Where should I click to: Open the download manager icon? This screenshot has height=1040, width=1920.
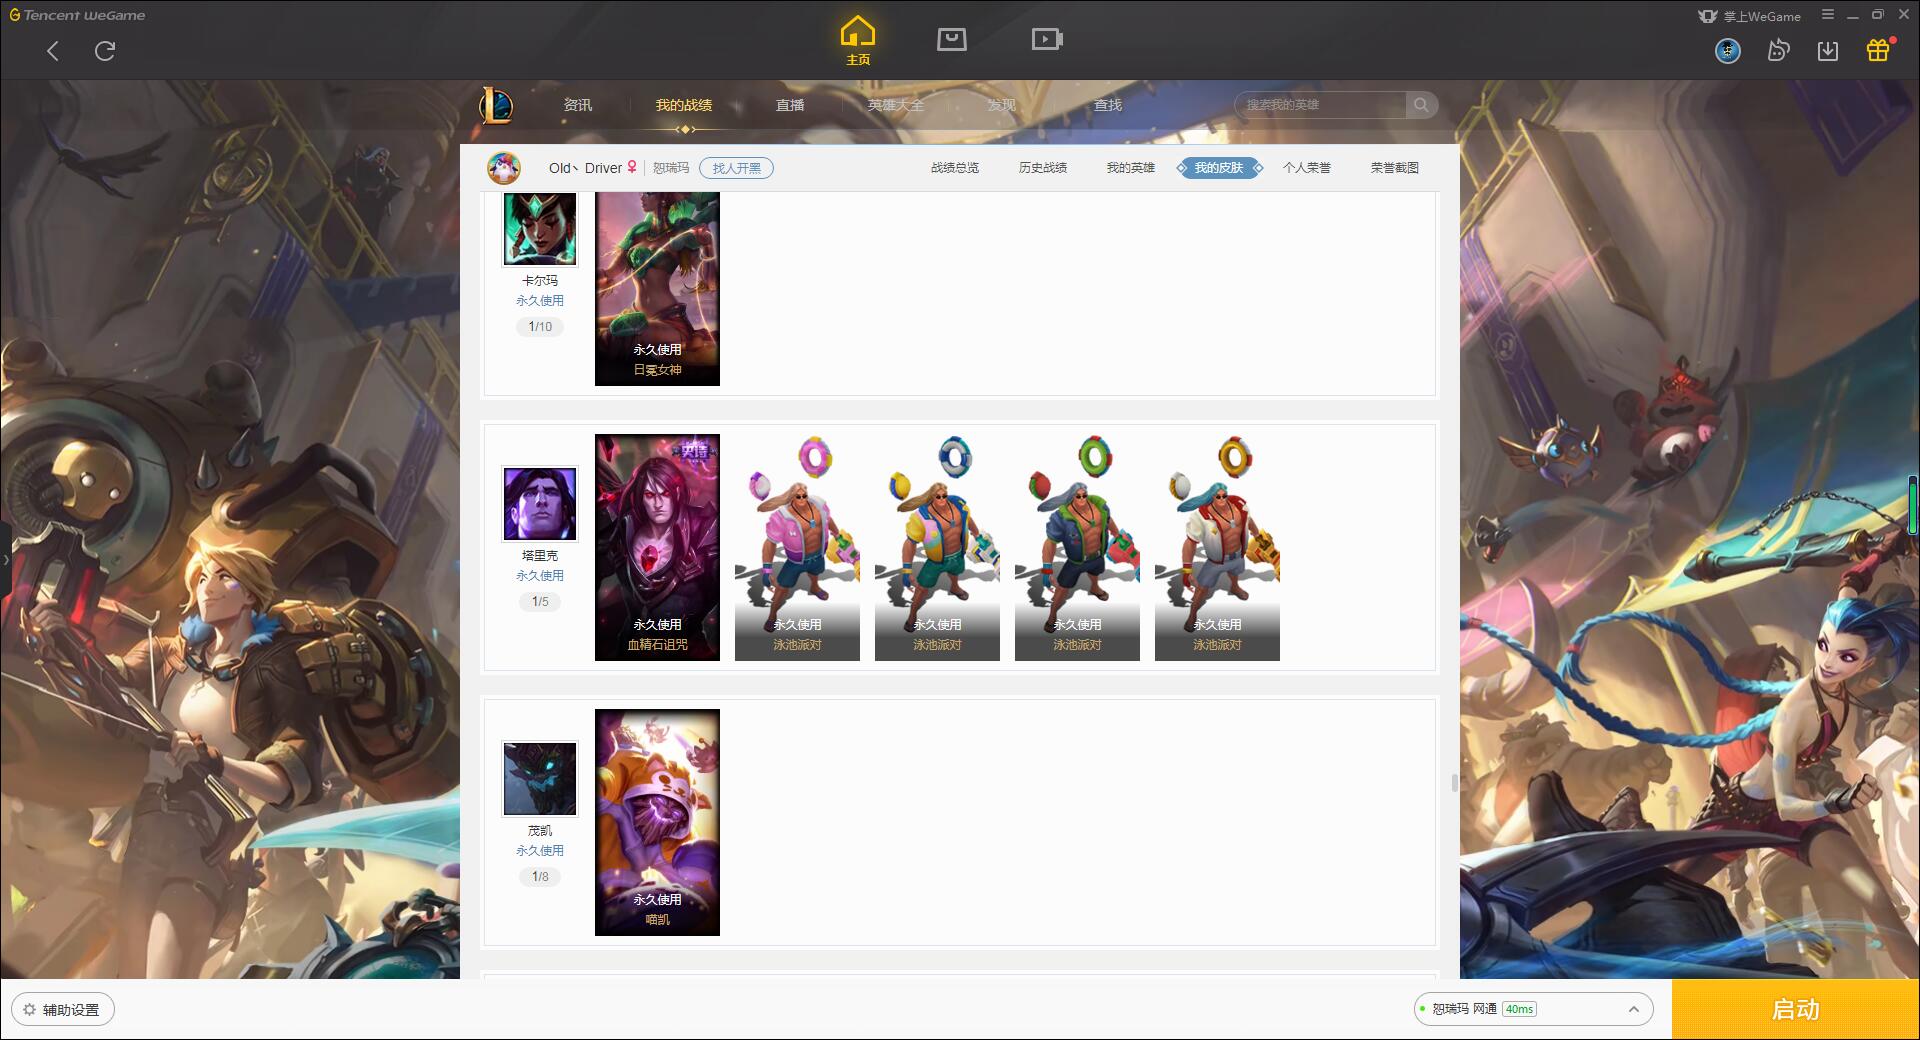pos(1828,51)
